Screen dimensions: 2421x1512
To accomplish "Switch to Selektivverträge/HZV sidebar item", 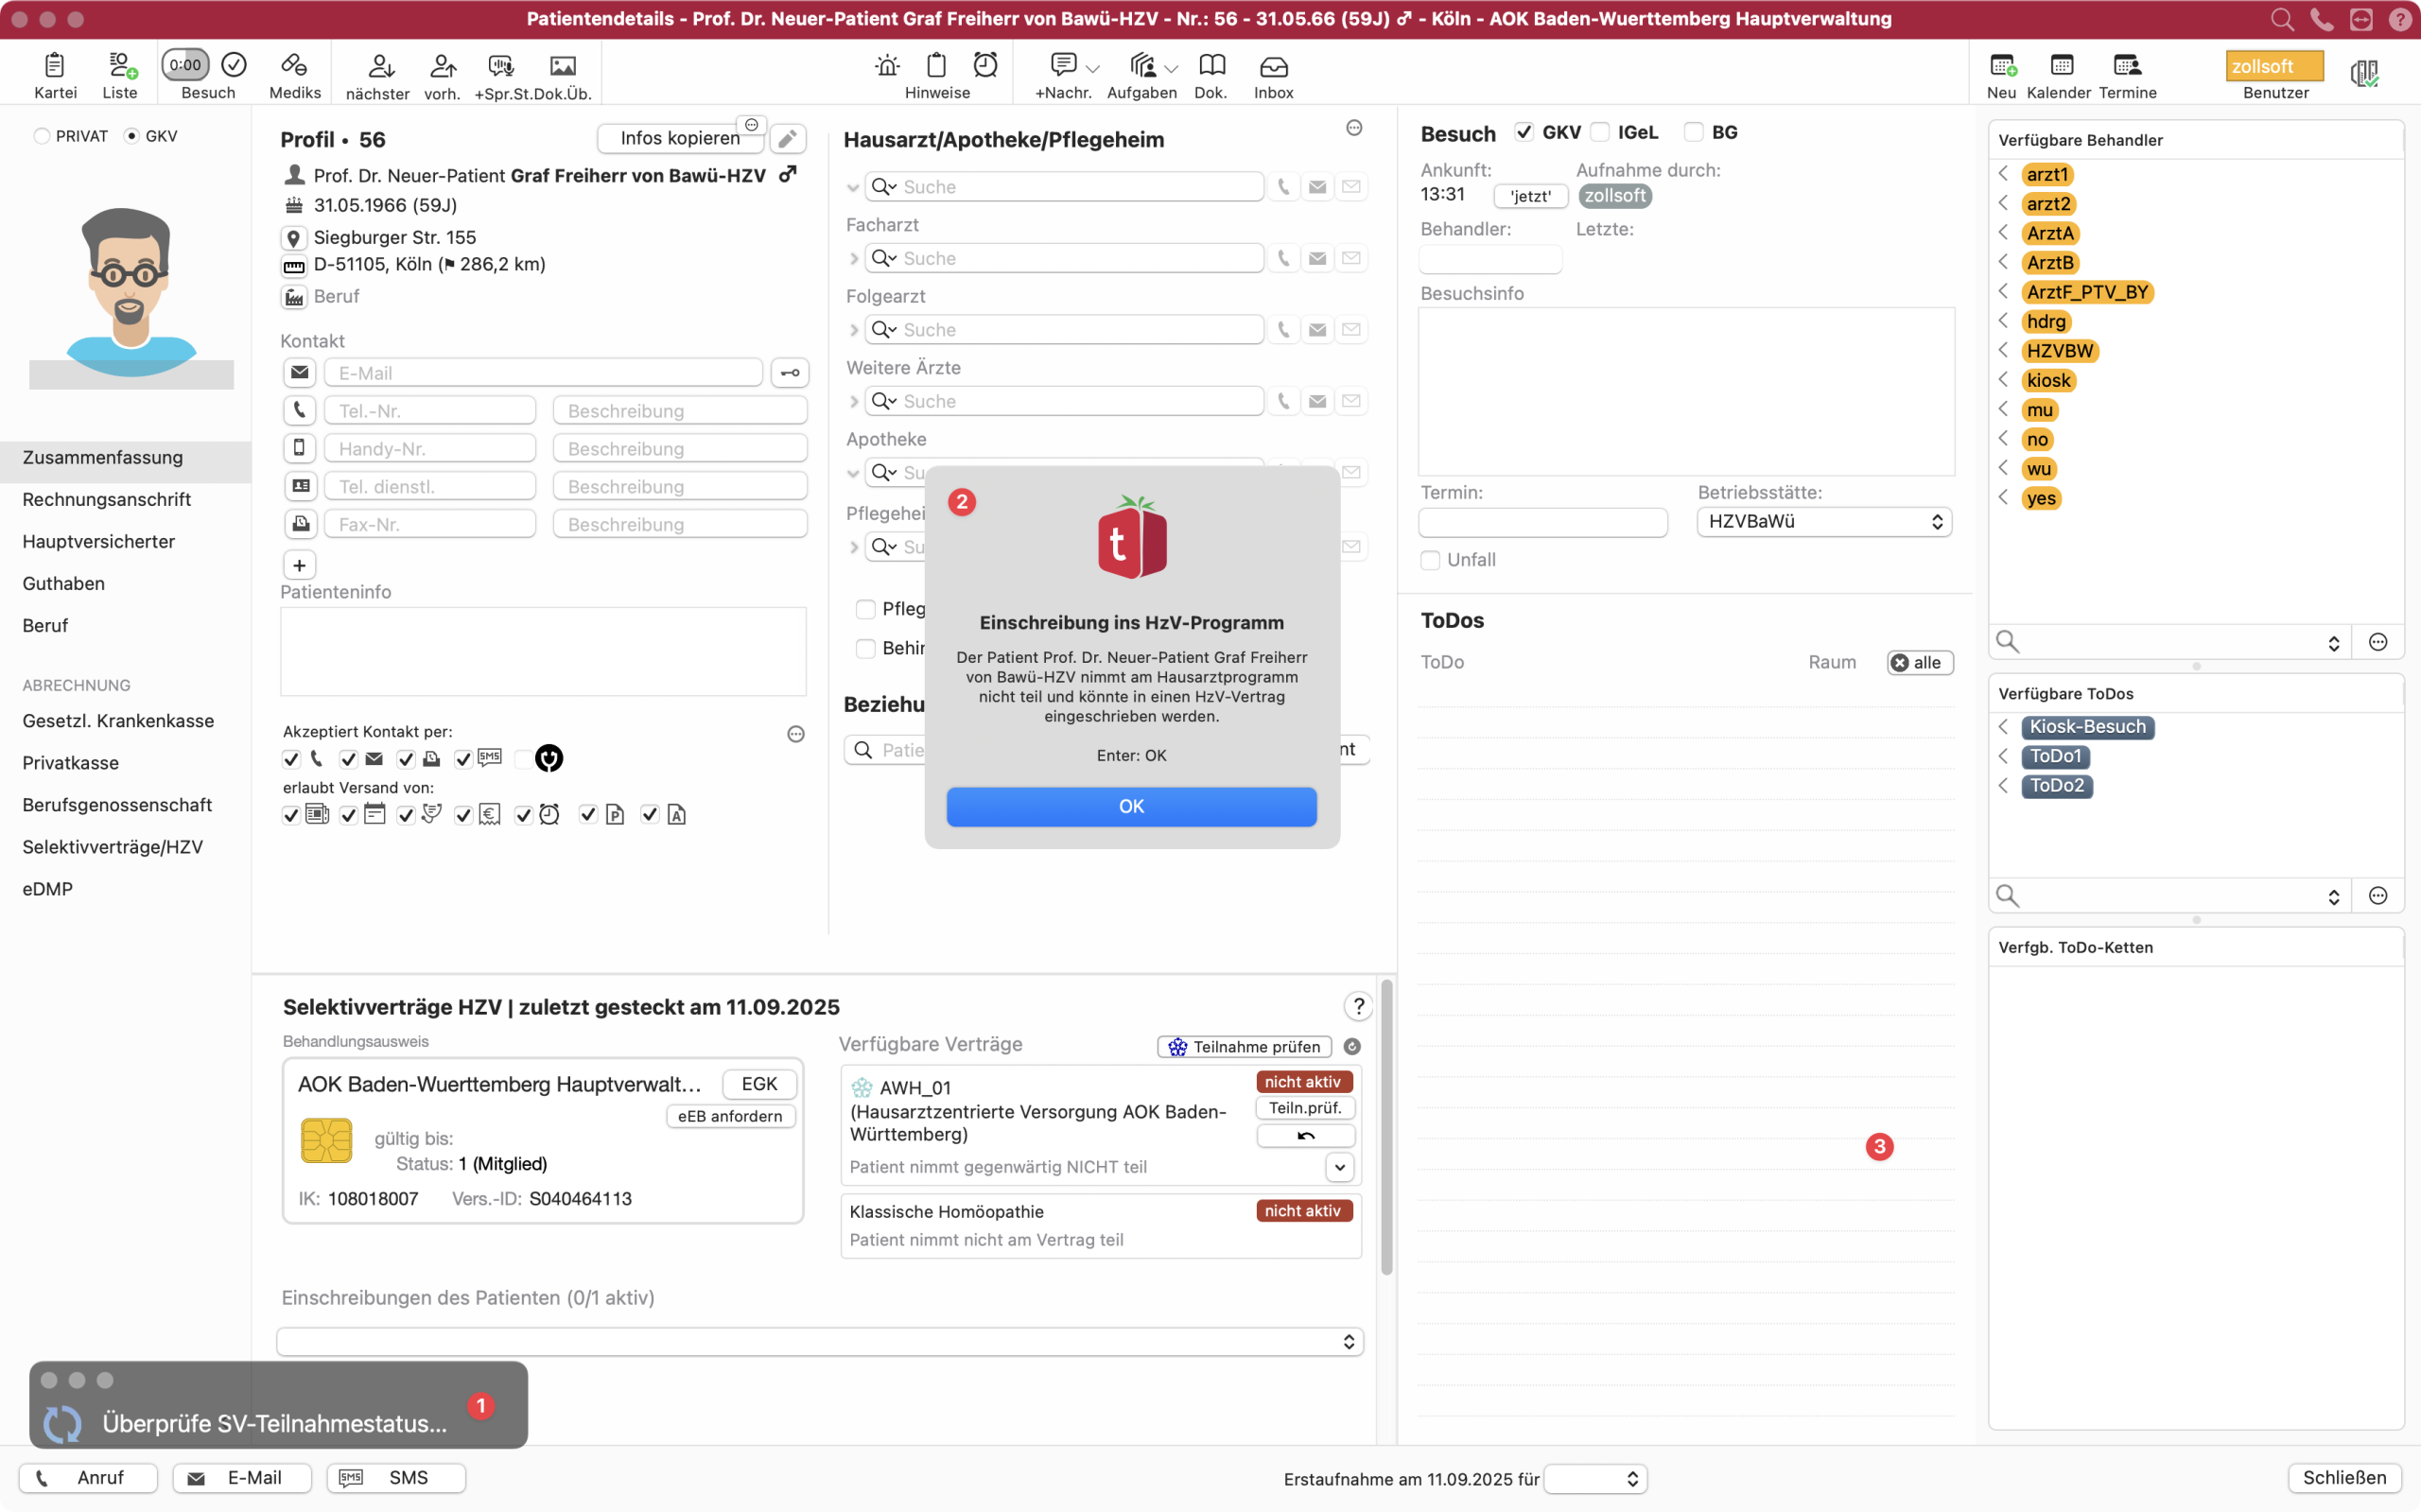I will [113, 847].
